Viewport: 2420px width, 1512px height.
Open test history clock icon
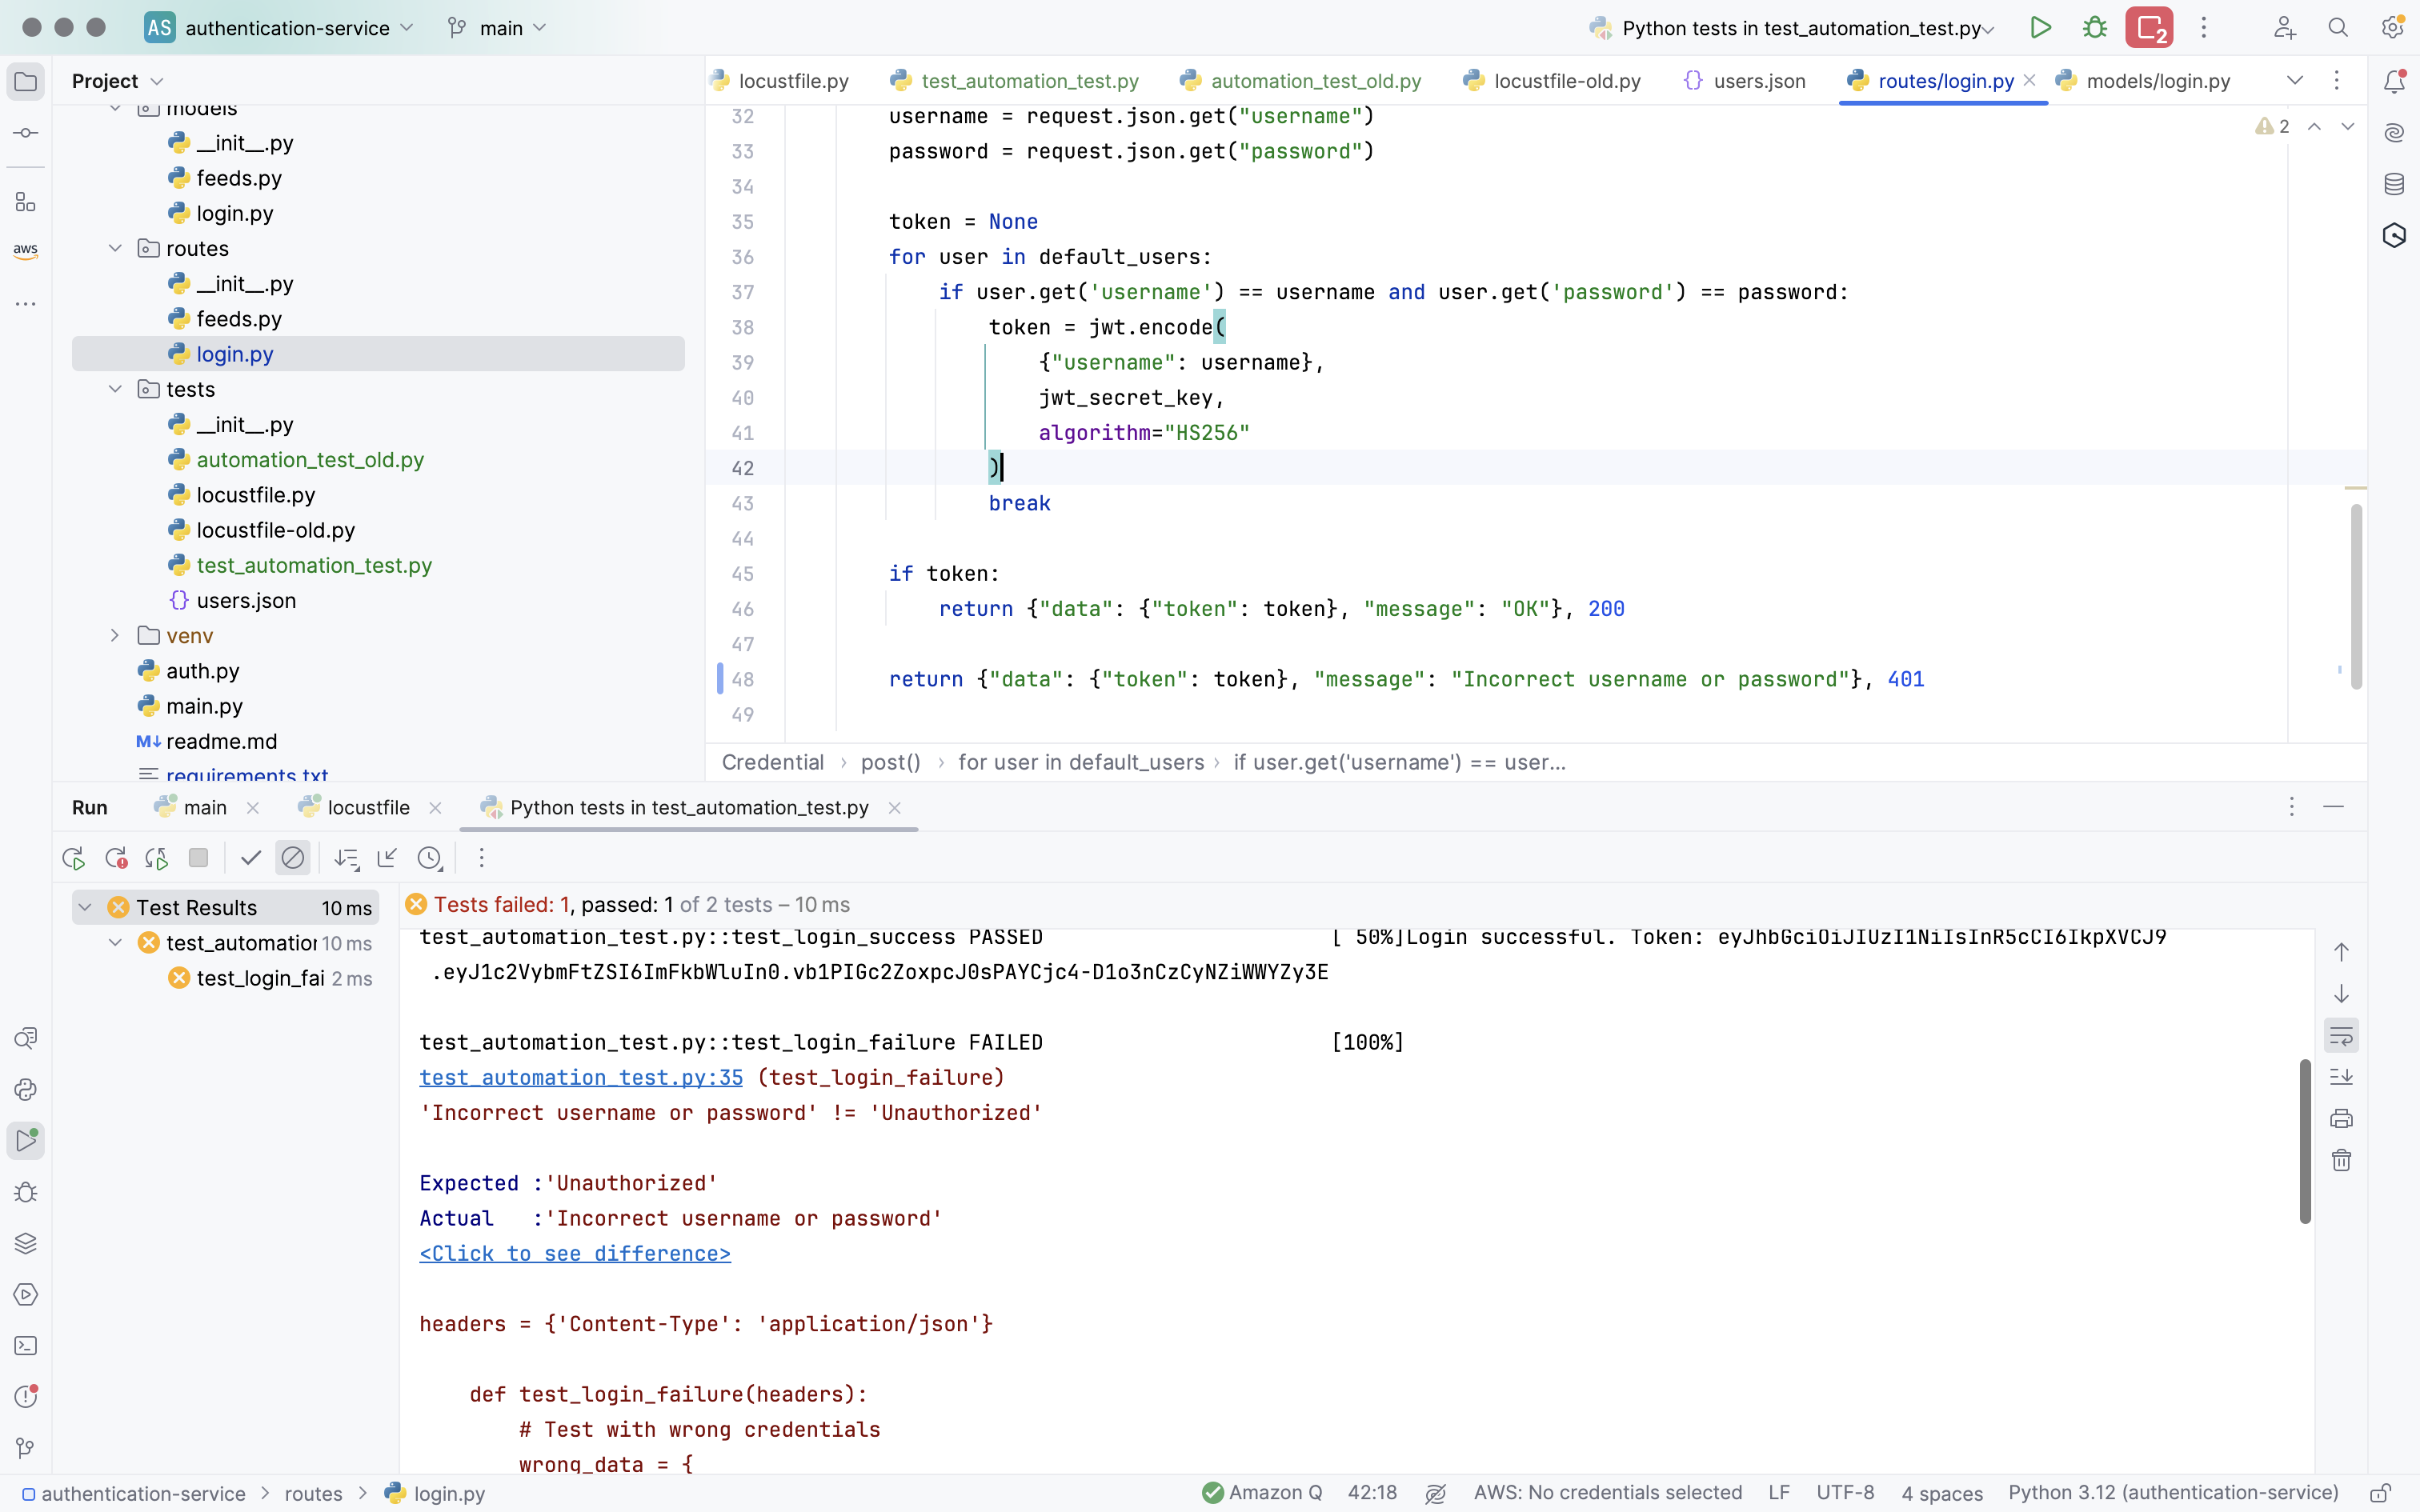pyautogui.click(x=430, y=858)
